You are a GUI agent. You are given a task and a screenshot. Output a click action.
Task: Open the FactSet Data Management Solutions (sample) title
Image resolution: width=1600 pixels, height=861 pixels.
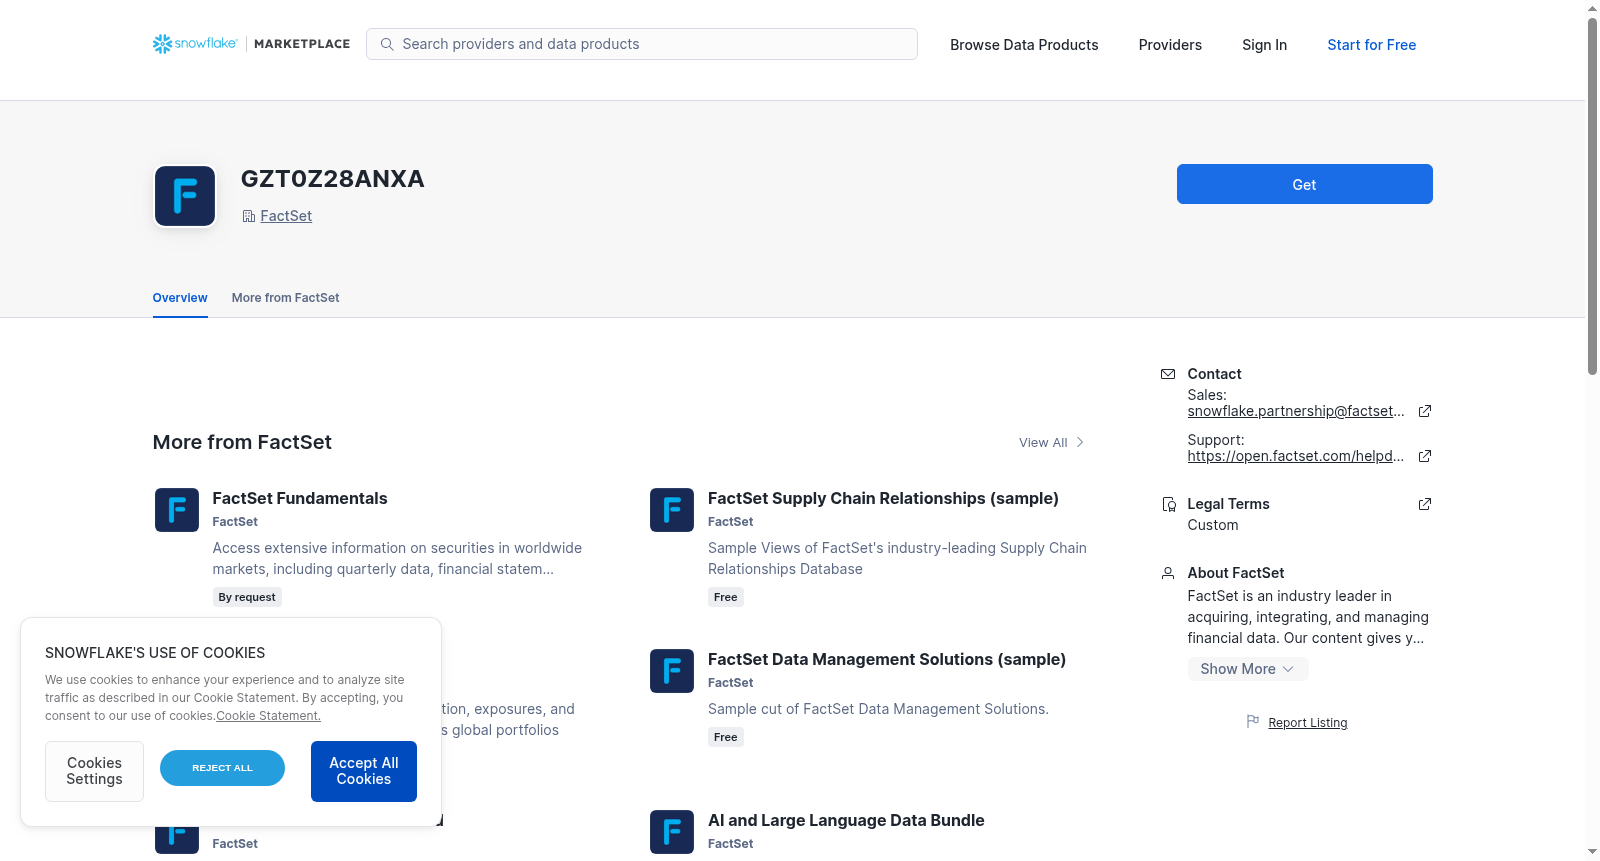coord(887,659)
